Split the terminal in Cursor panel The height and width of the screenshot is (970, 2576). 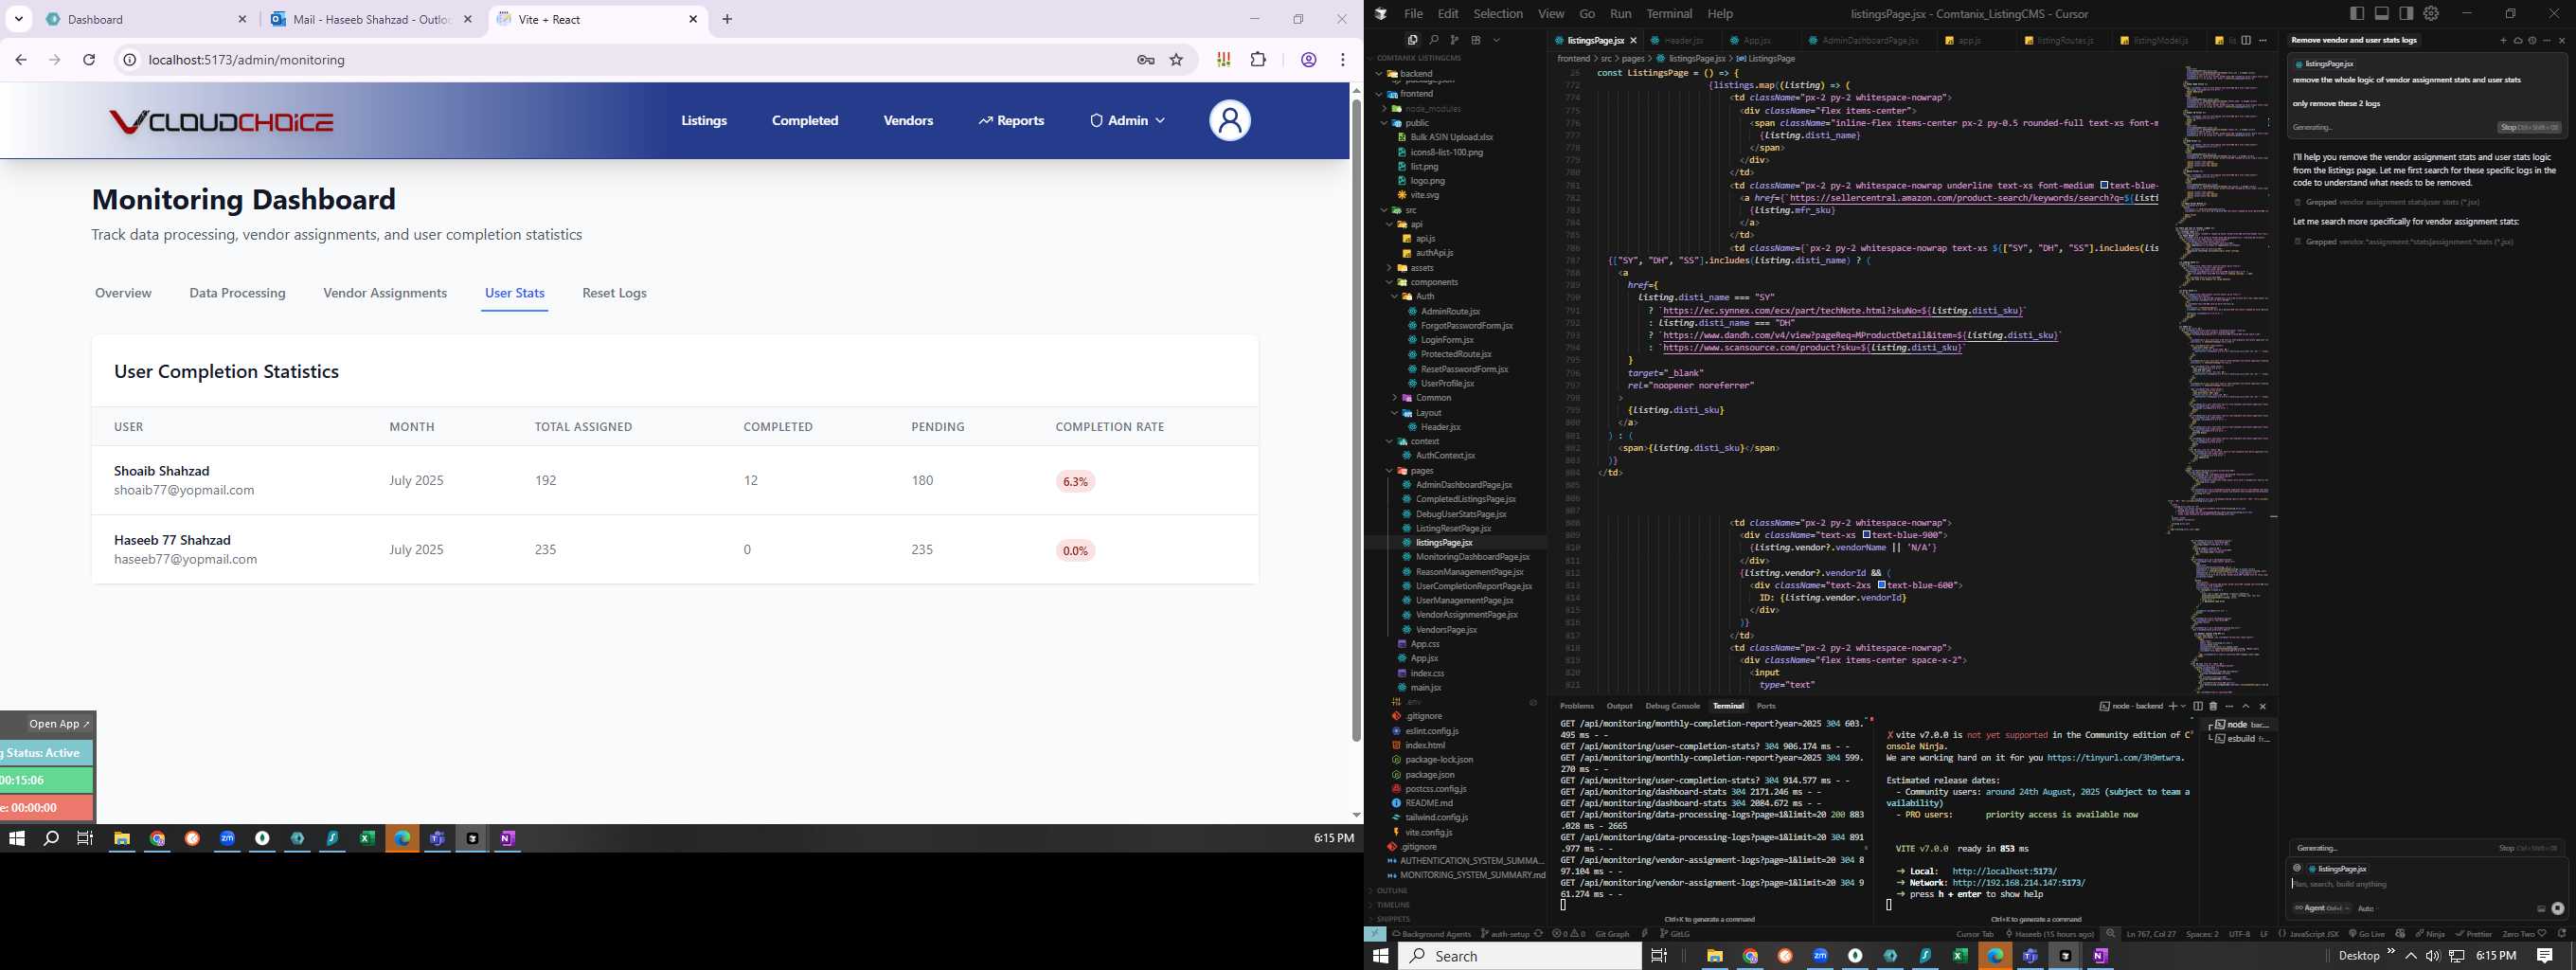click(2198, 707)
